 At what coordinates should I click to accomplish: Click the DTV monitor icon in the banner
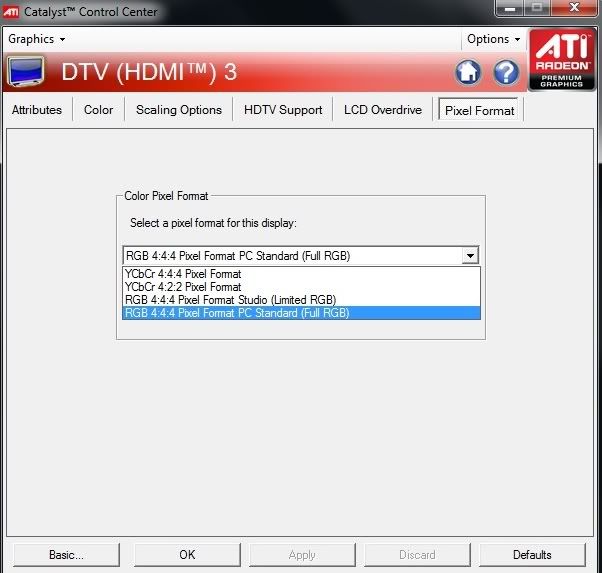(x=26, y=71)
